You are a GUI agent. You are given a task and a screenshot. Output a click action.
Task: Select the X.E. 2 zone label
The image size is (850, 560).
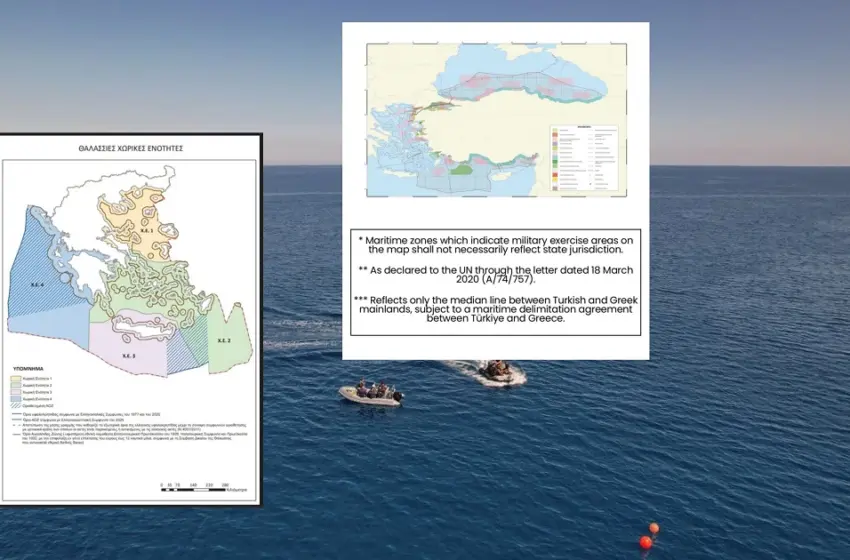(222, 341)
